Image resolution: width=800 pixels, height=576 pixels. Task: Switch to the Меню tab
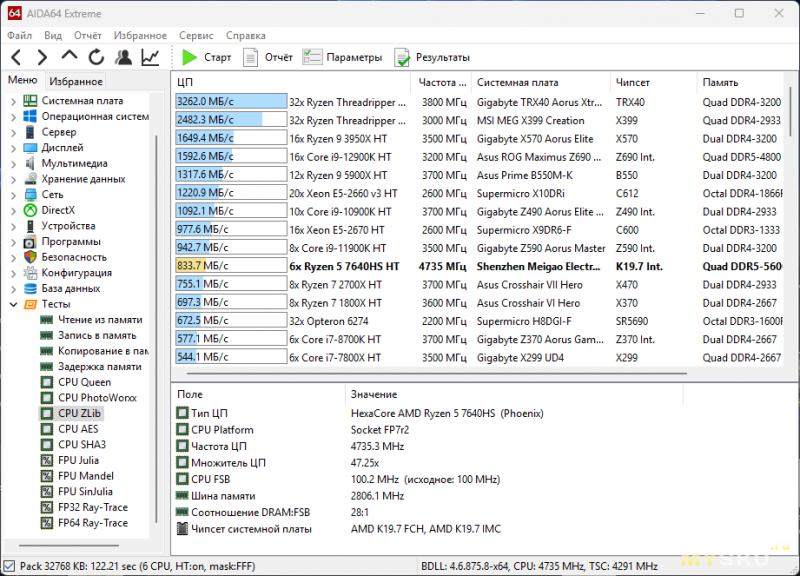(22, 80)
